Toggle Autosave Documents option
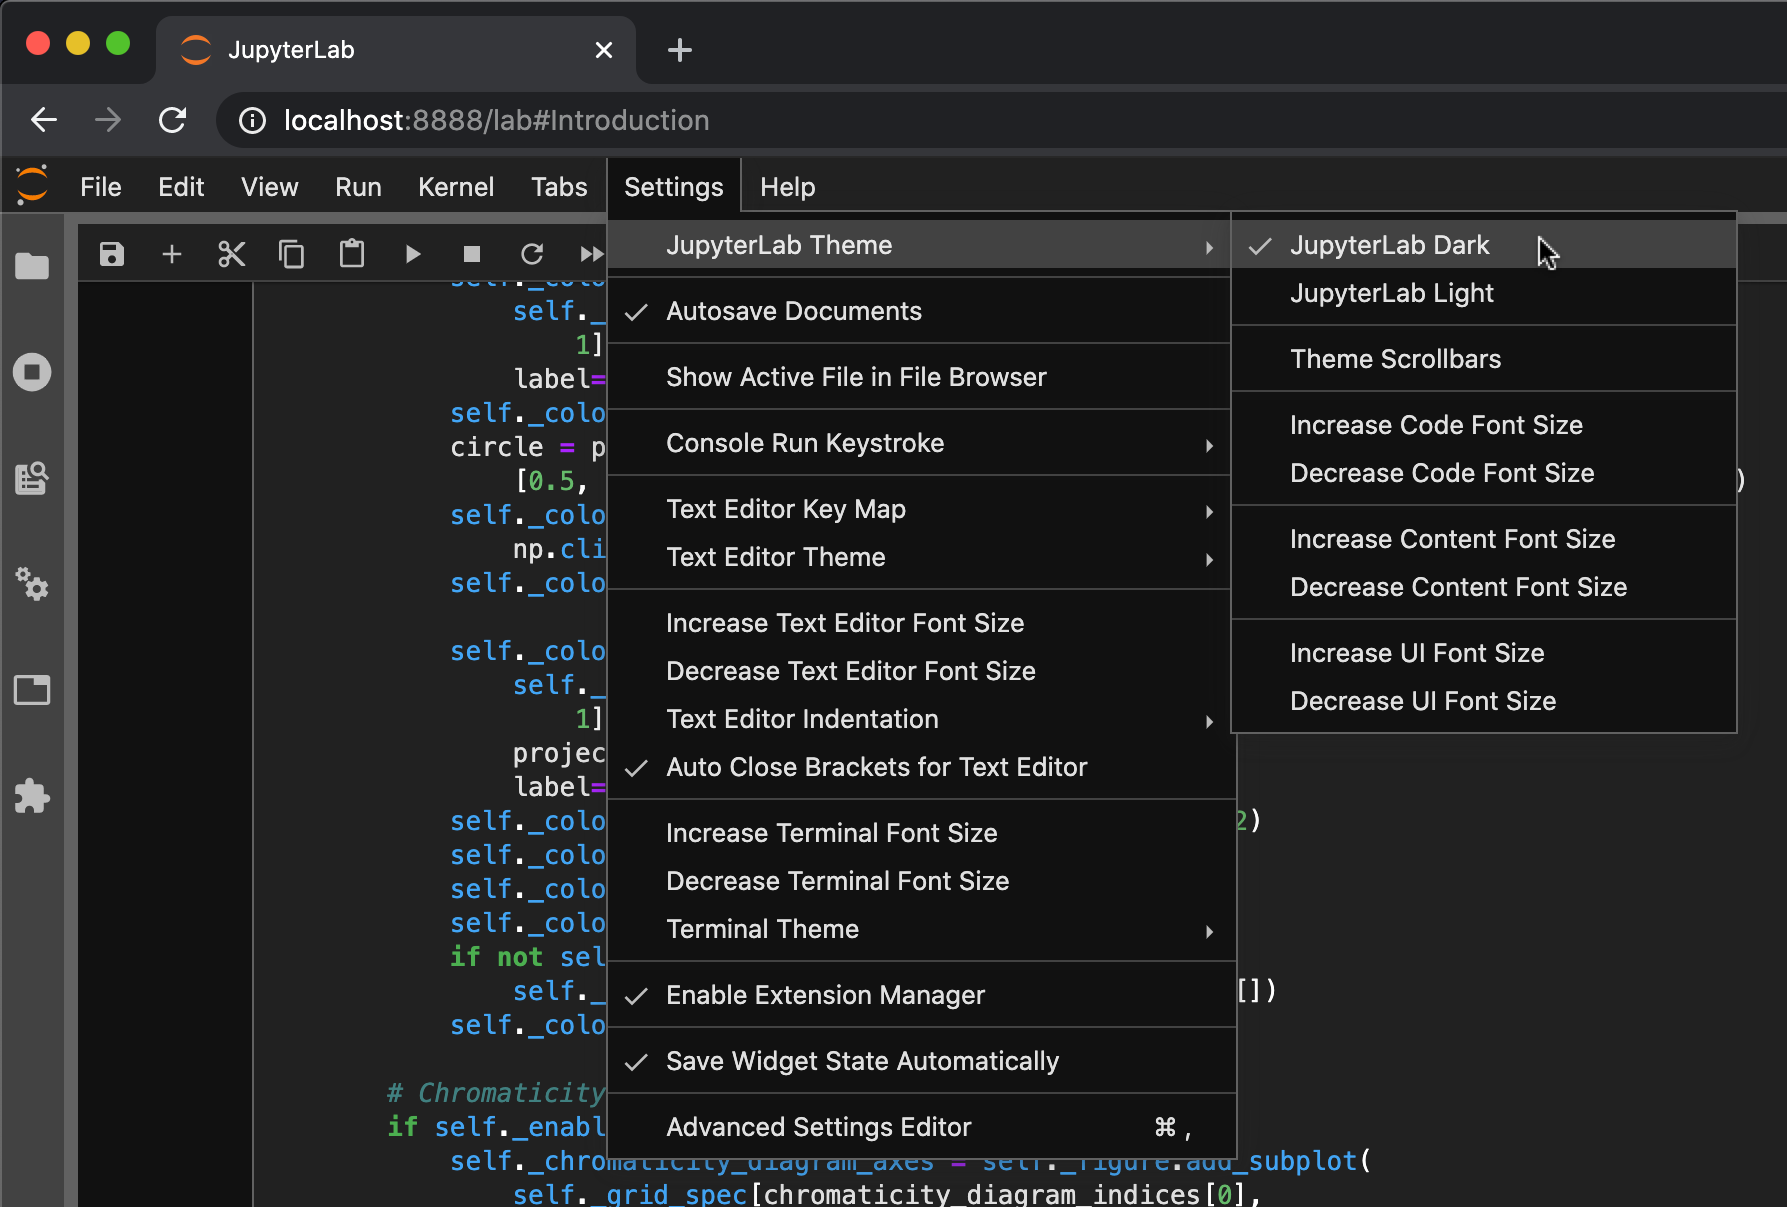Image resolution: width=1787 pixels, height=1207 pixels. pos(794,311)
